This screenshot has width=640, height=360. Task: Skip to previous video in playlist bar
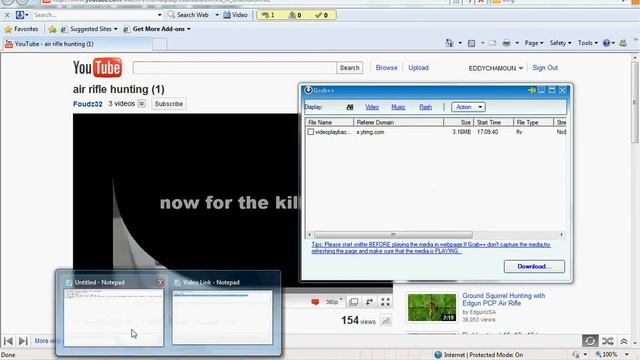pyautogui.click(x=8, y=341)
